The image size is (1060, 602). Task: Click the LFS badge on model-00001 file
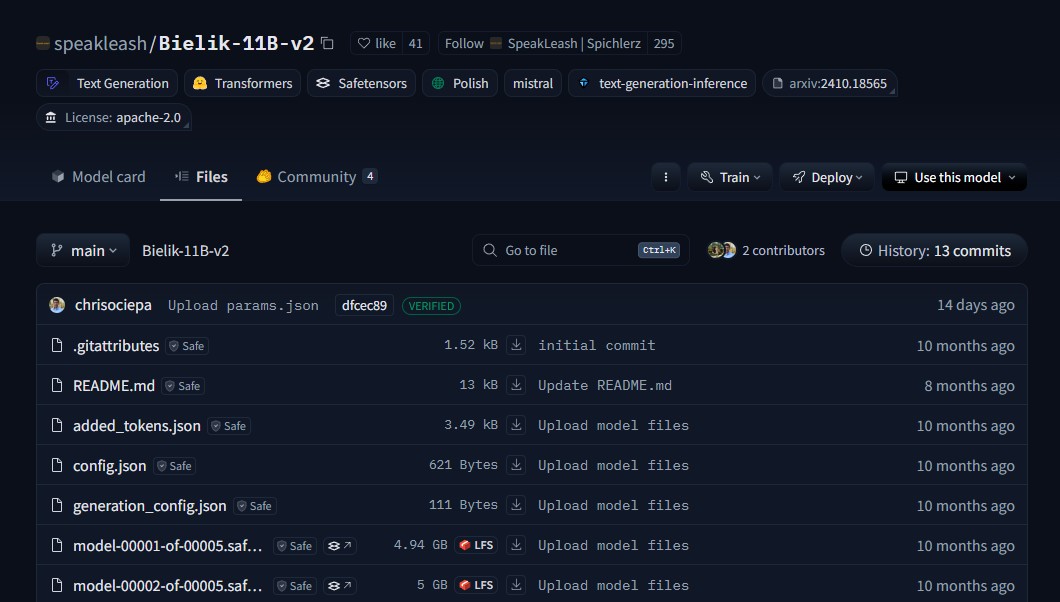tap(476, 545)
